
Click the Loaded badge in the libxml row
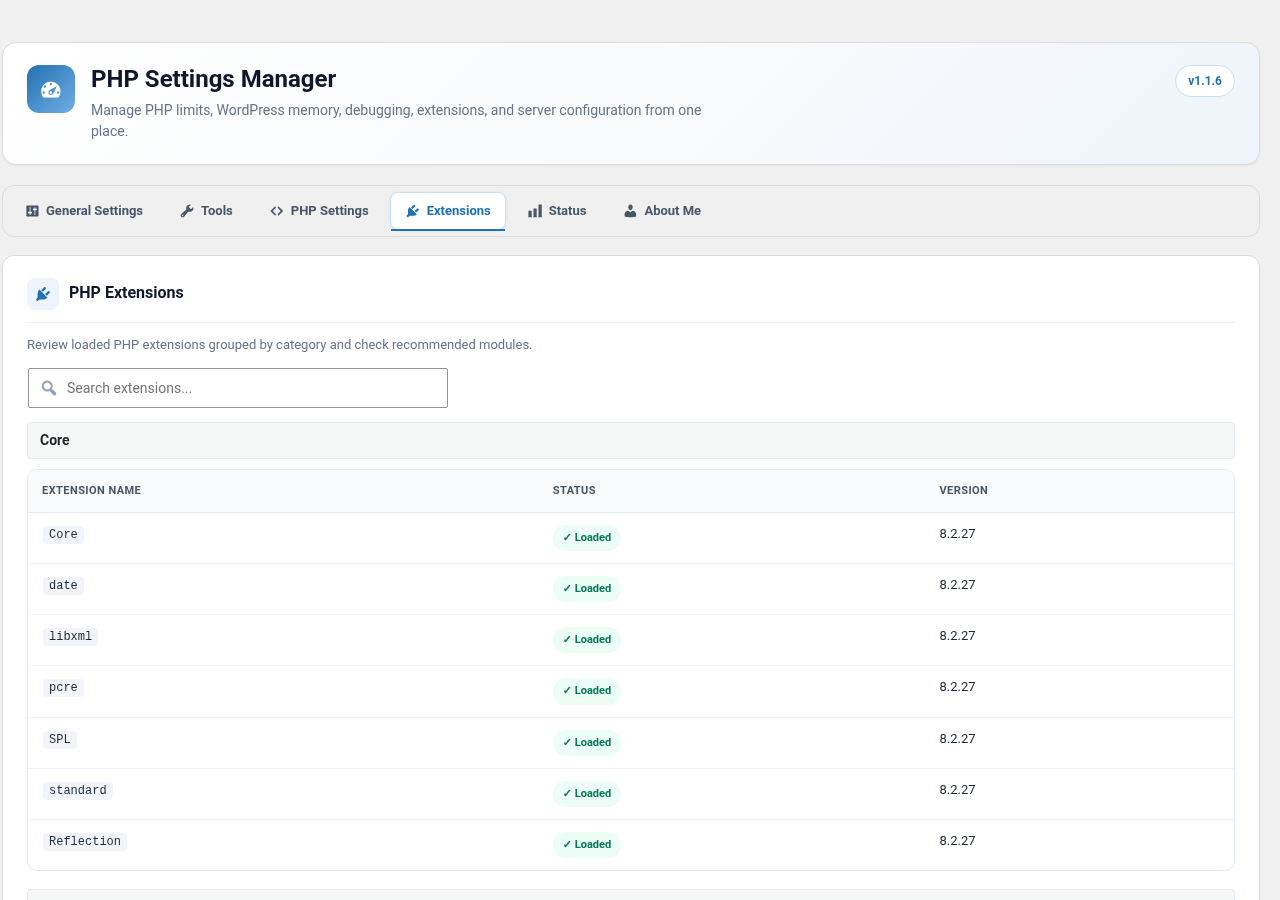587,640
